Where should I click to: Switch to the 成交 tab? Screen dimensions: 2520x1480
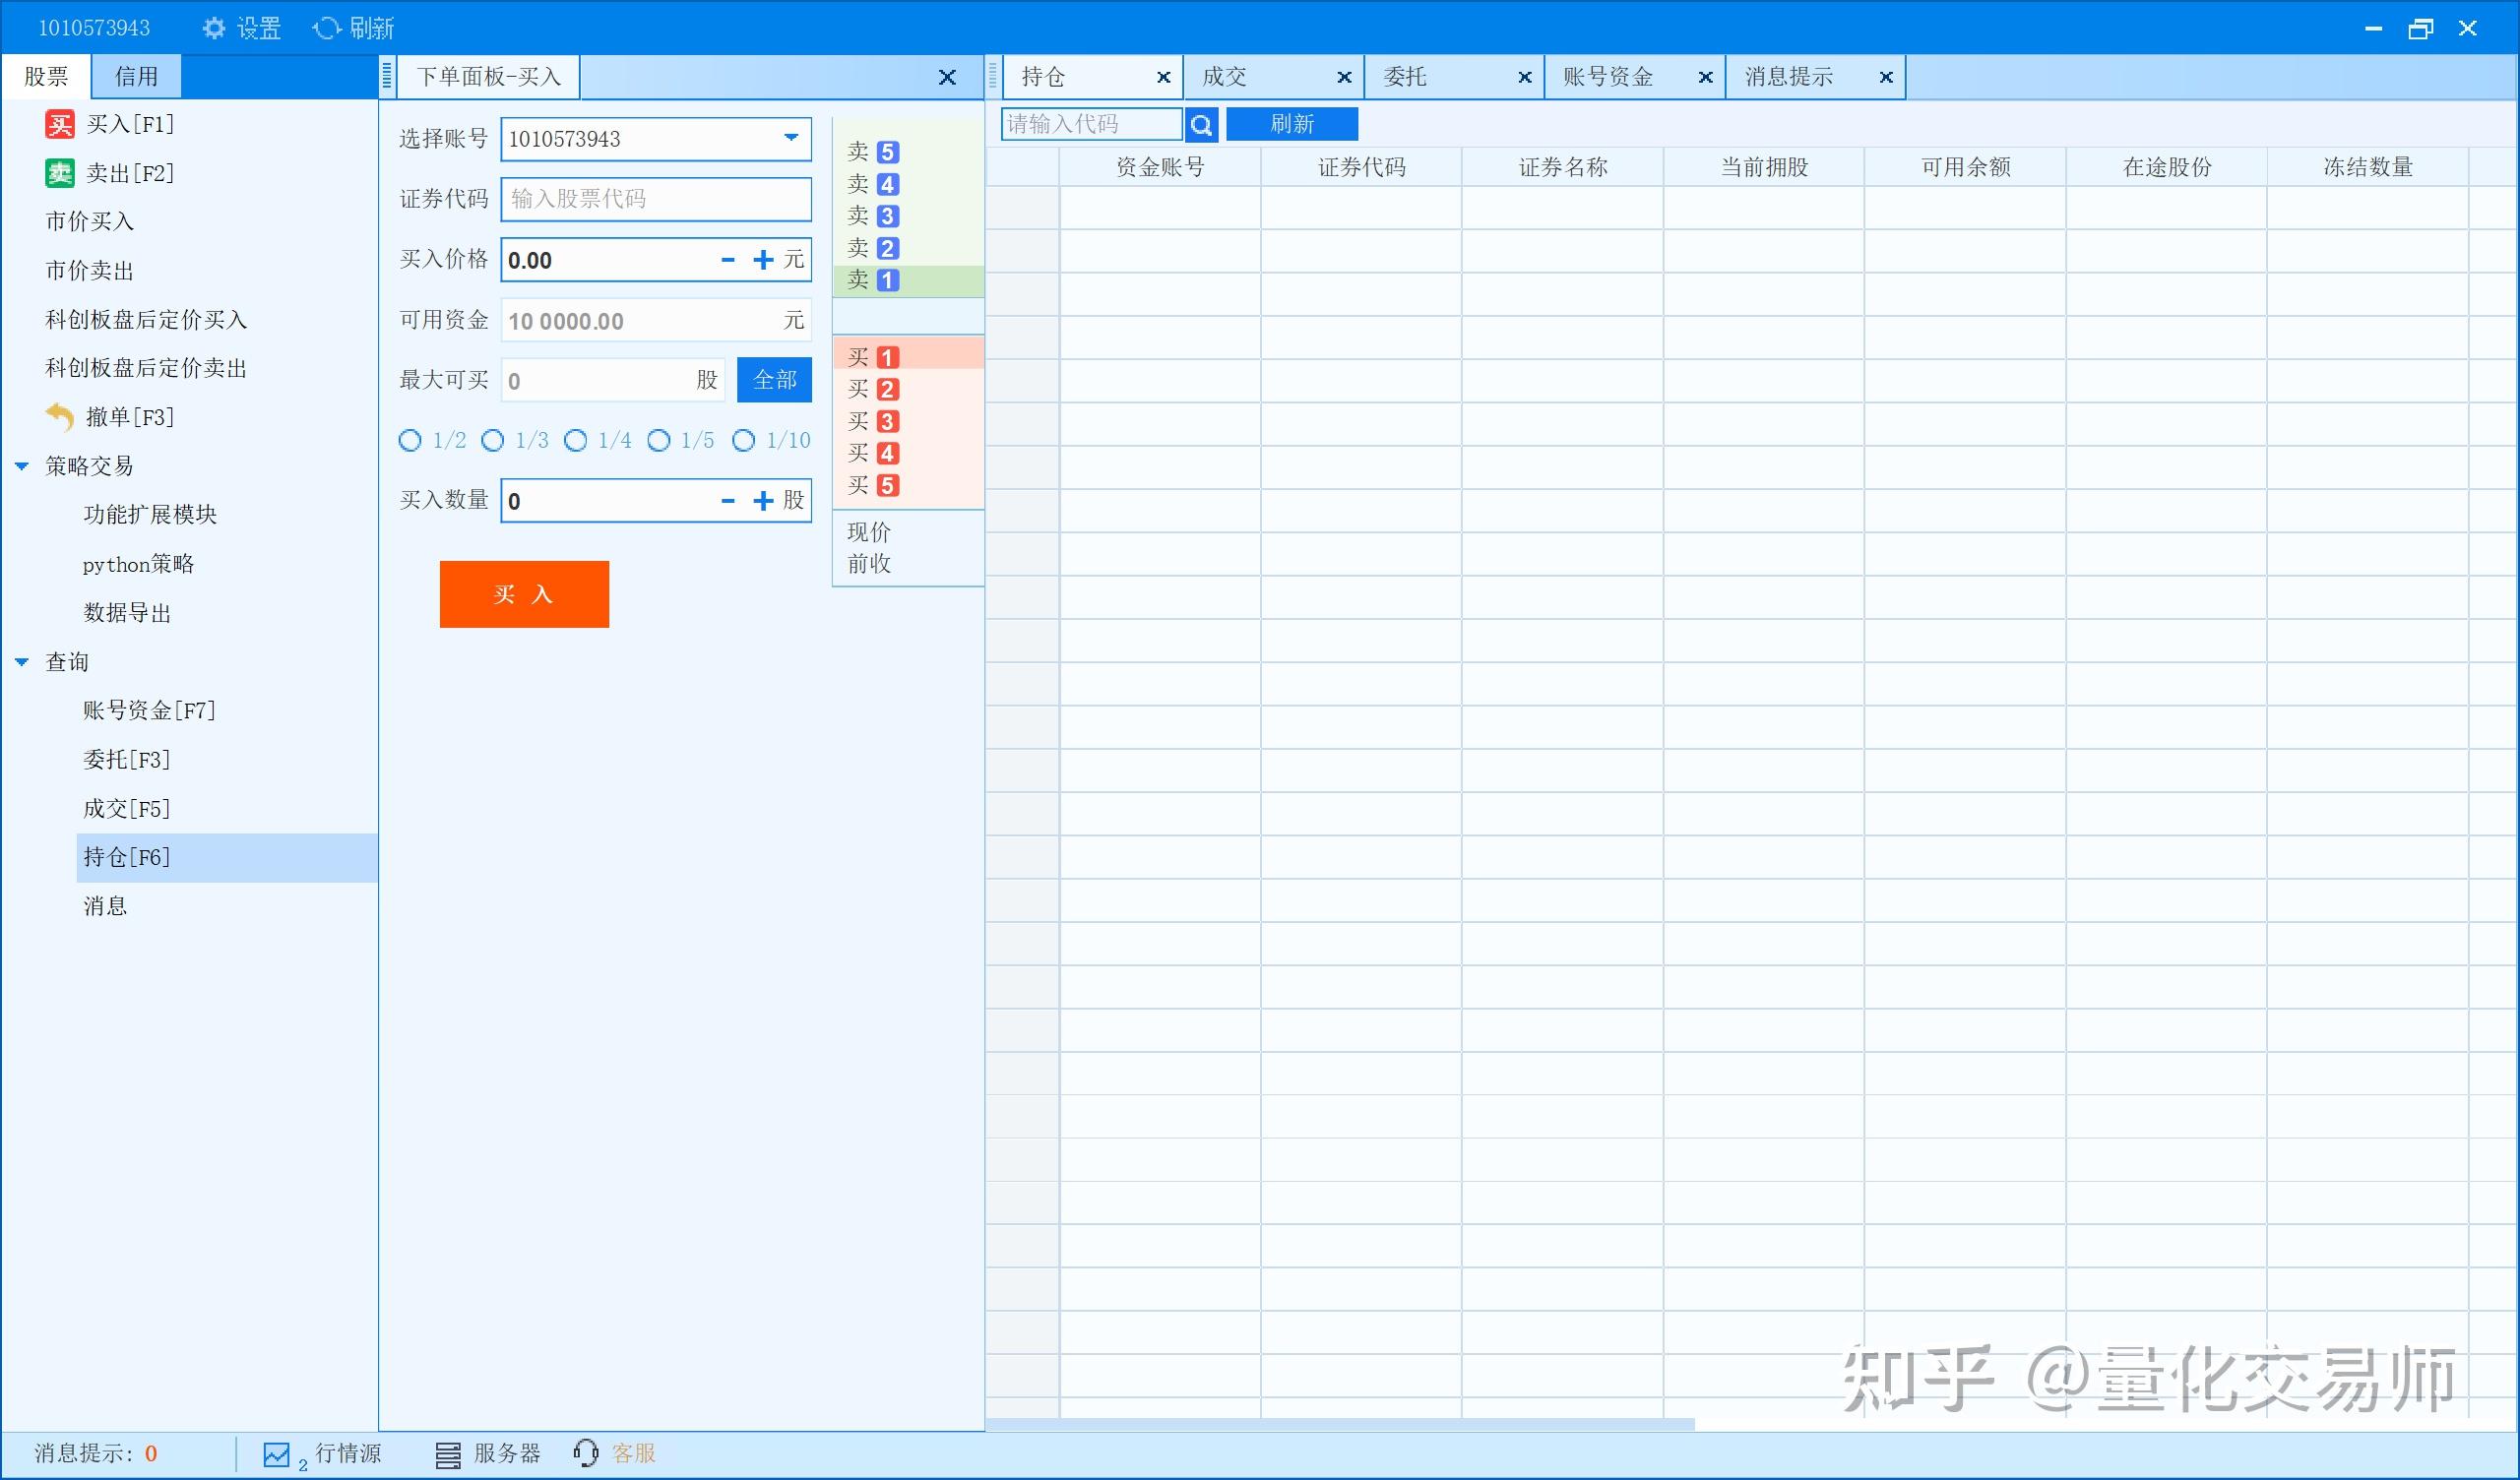[x=1225, y=76]
